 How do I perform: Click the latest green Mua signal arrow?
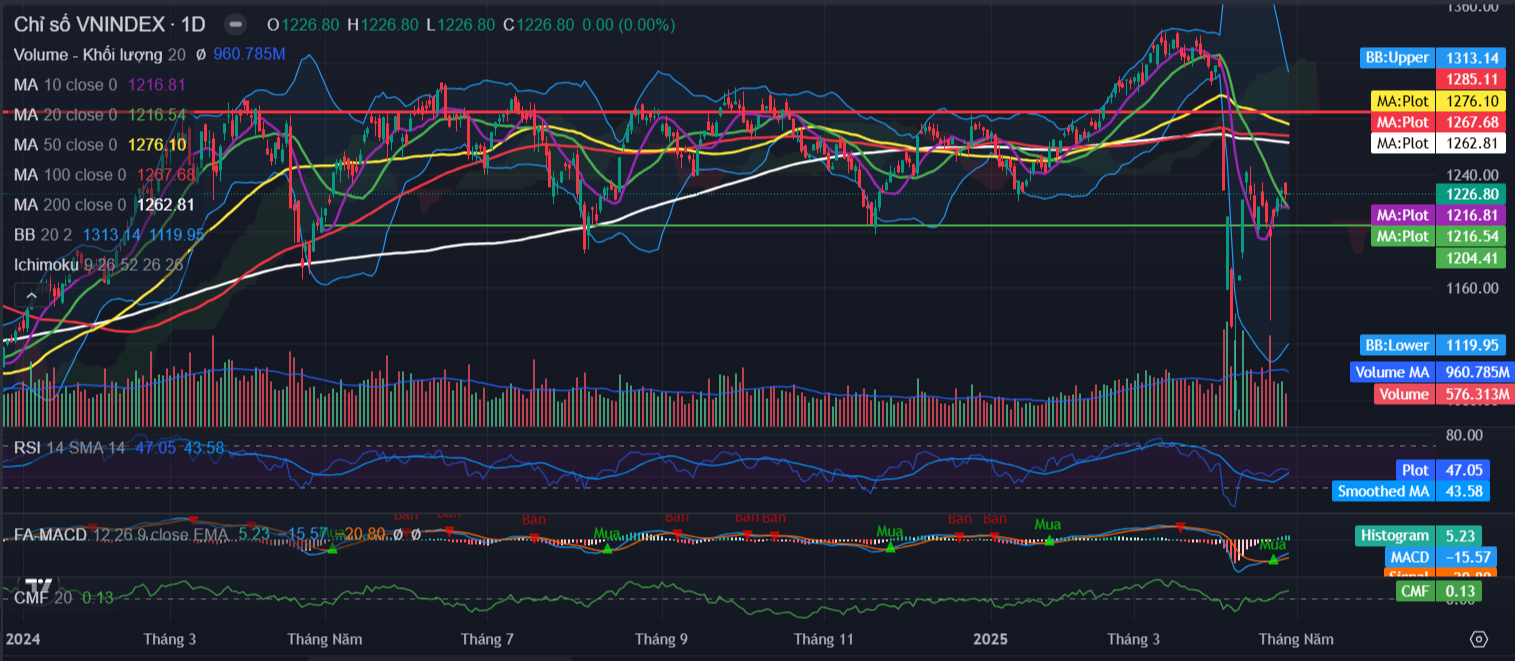[x=1272, y=560]
